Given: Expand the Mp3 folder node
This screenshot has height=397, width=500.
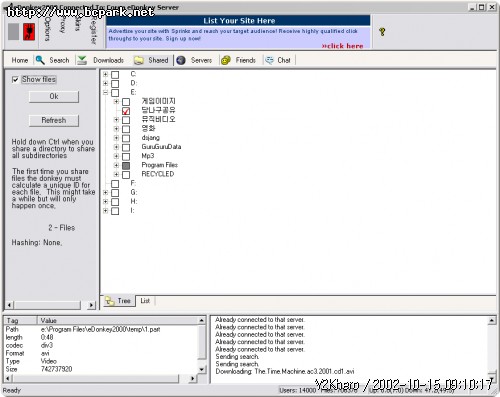Looking at the screenshot, I should point(116,156).
